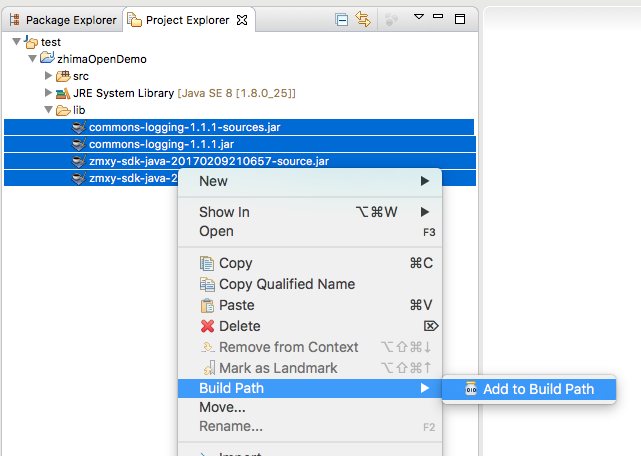Choose Open from context menu
This screenshot has width=641, height=456.
(310, 231)
